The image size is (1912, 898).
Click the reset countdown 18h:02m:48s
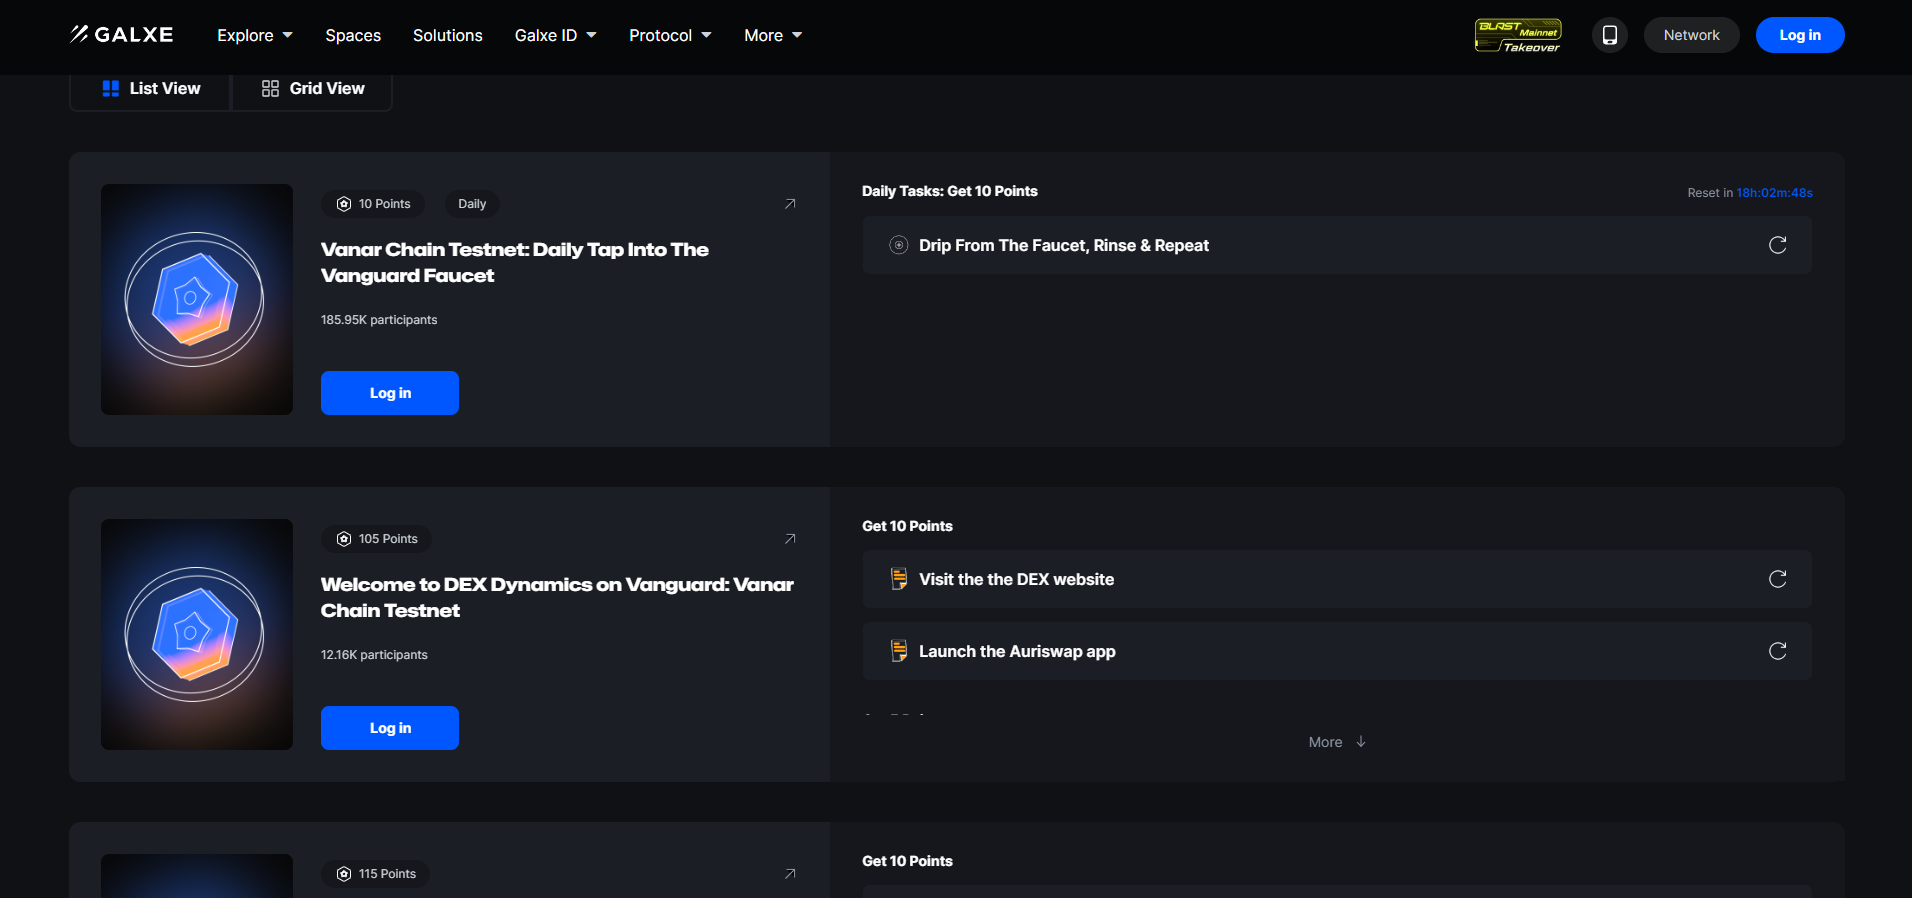(1774, 193)
